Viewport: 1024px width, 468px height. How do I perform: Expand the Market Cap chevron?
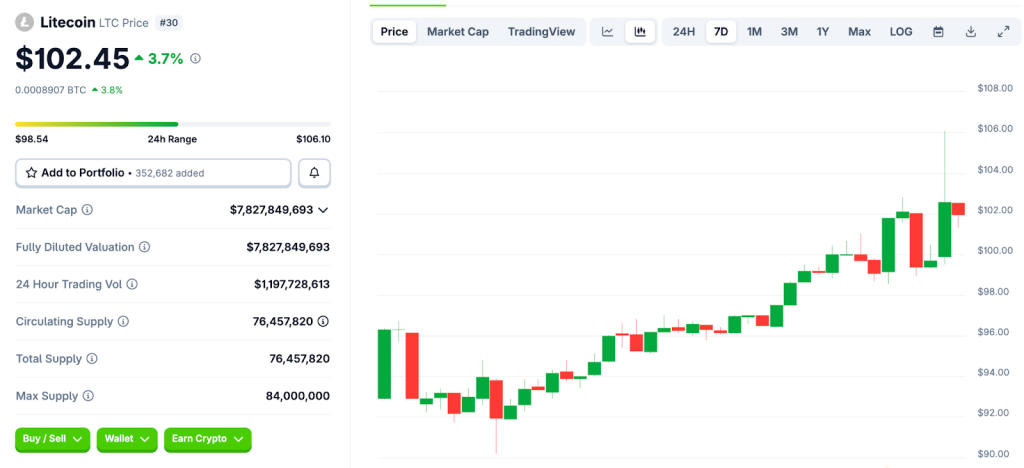point(323,210)
